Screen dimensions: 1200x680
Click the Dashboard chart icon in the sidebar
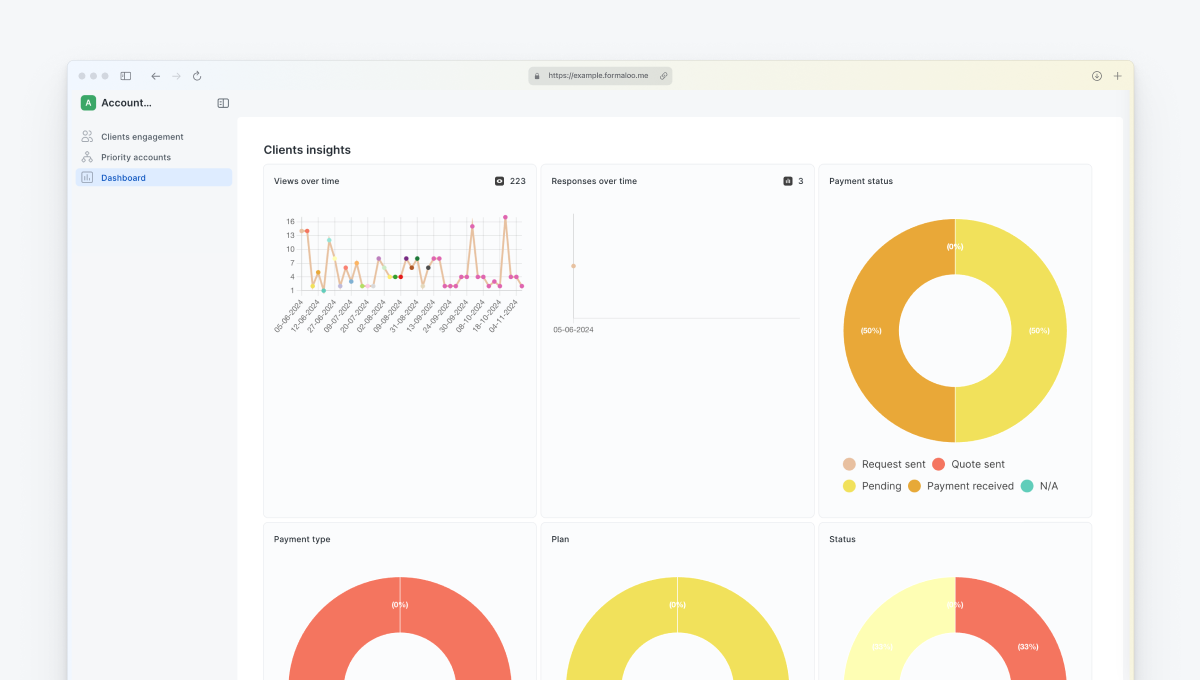[x=87, y=178]
